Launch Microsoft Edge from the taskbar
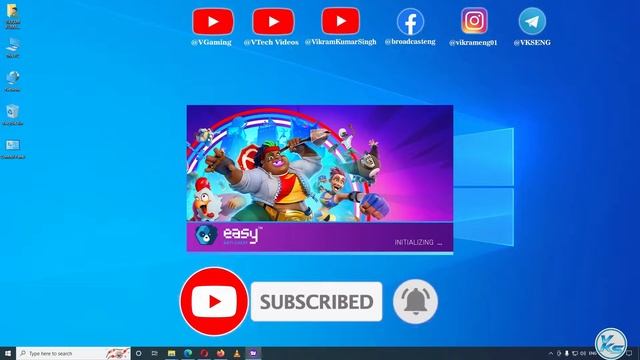This screenshot has width=640, height=360. (188, 353)
